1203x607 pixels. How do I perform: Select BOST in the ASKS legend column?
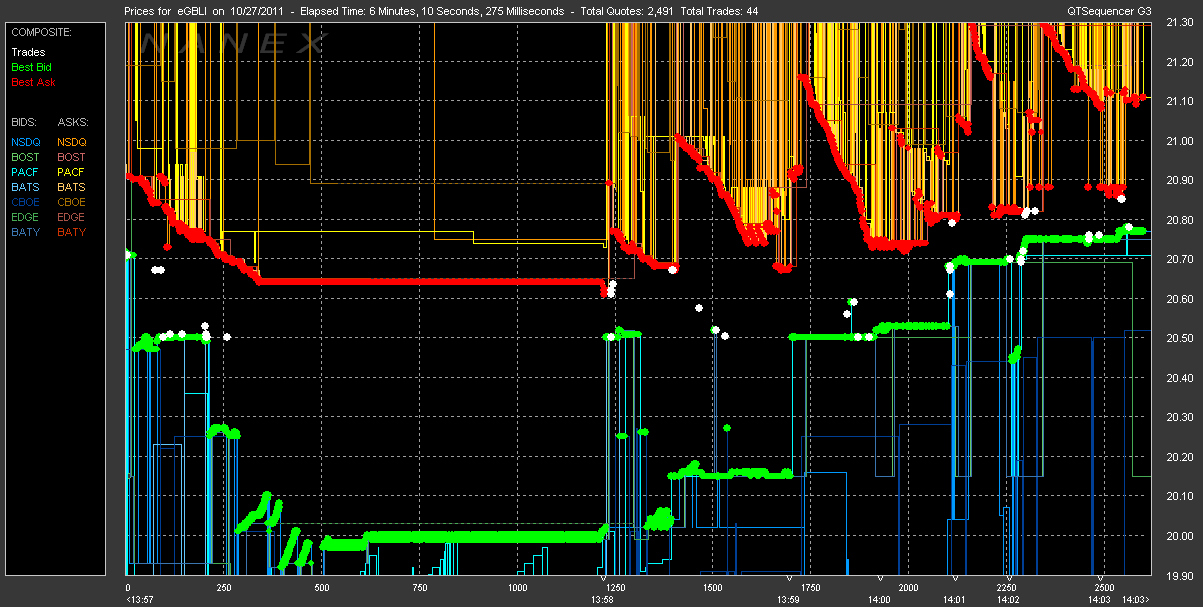[72, 157]
